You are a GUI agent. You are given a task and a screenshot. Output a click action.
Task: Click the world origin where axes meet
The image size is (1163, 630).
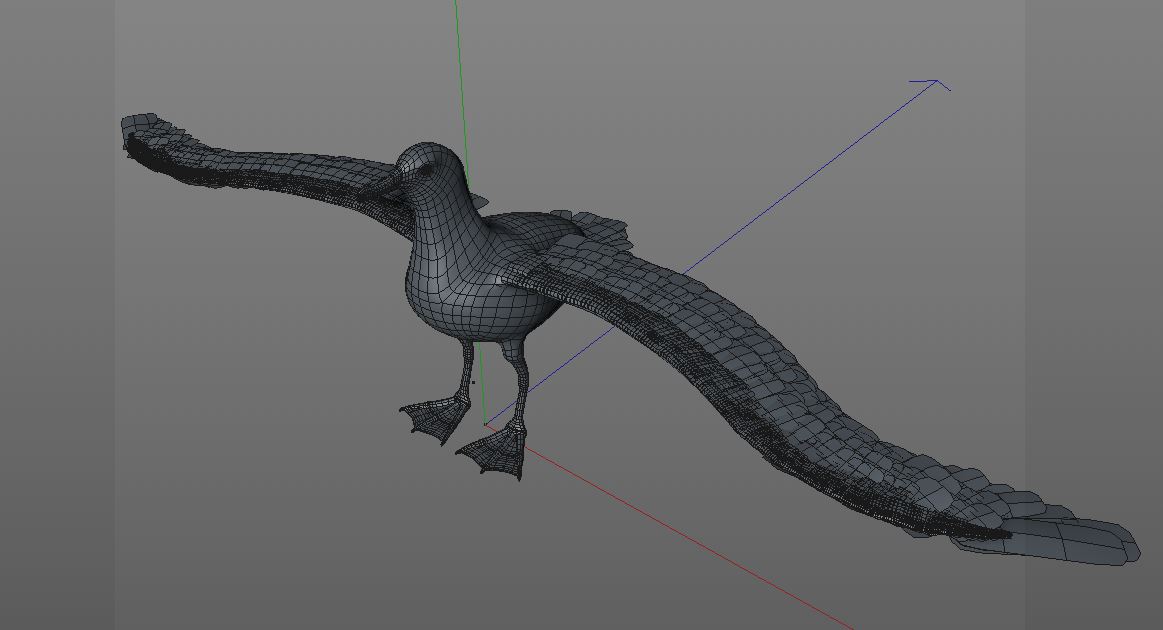click(486, 424)
